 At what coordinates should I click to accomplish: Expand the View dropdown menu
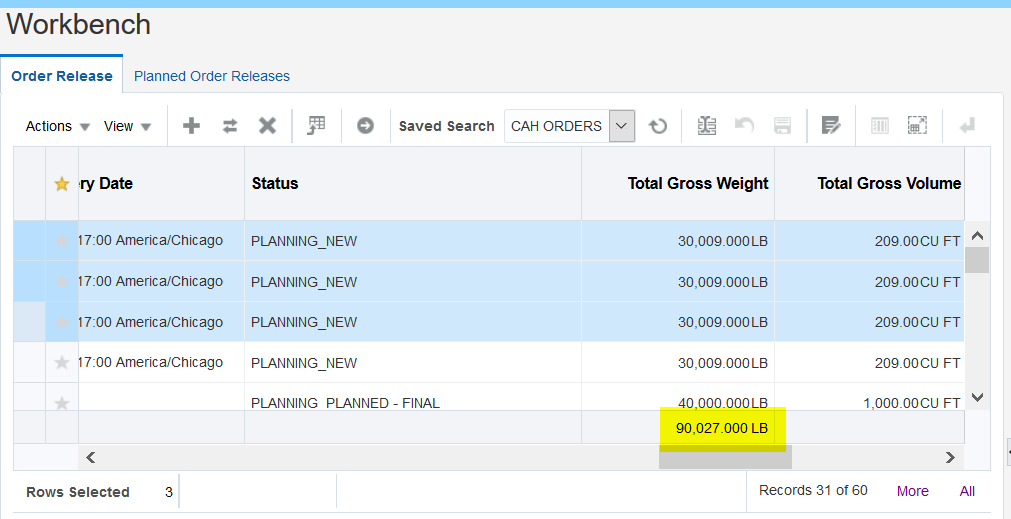coord(128,126)
